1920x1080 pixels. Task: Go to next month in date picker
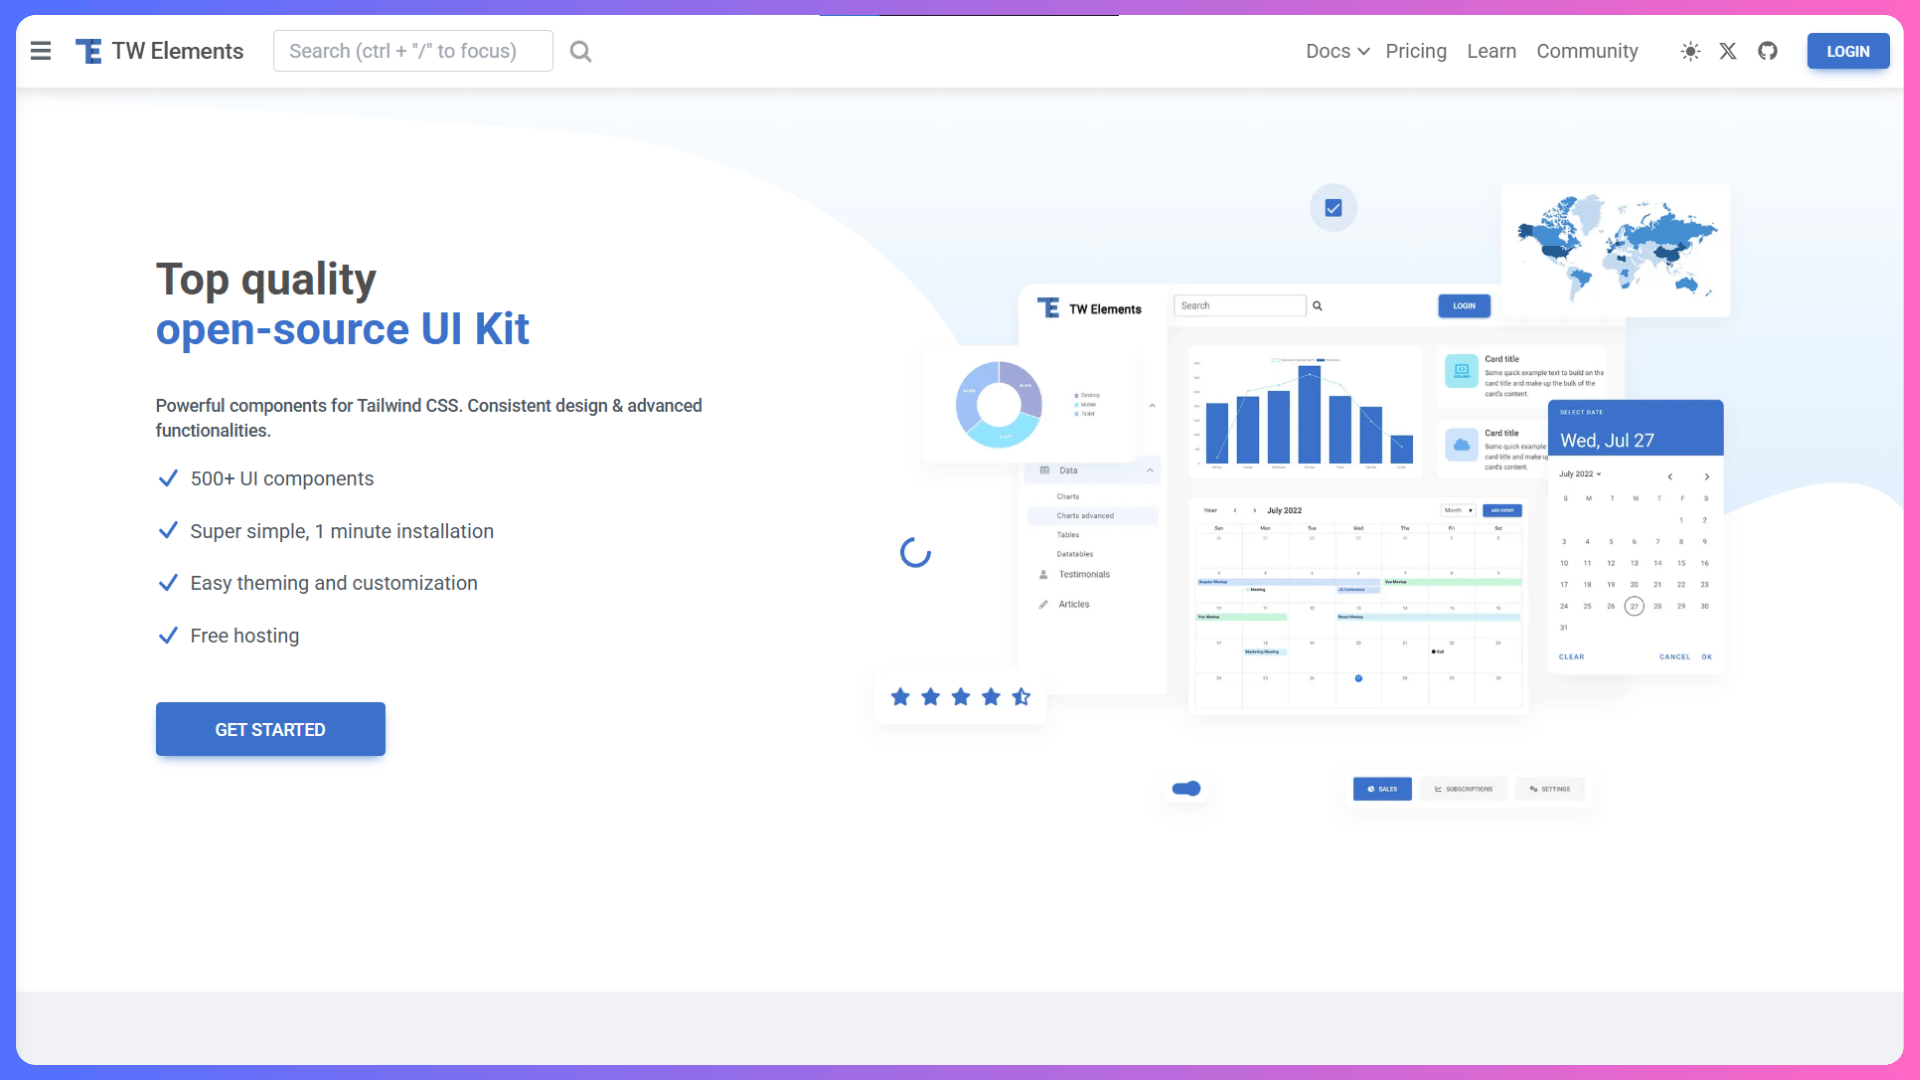(x=1707, y=476)
